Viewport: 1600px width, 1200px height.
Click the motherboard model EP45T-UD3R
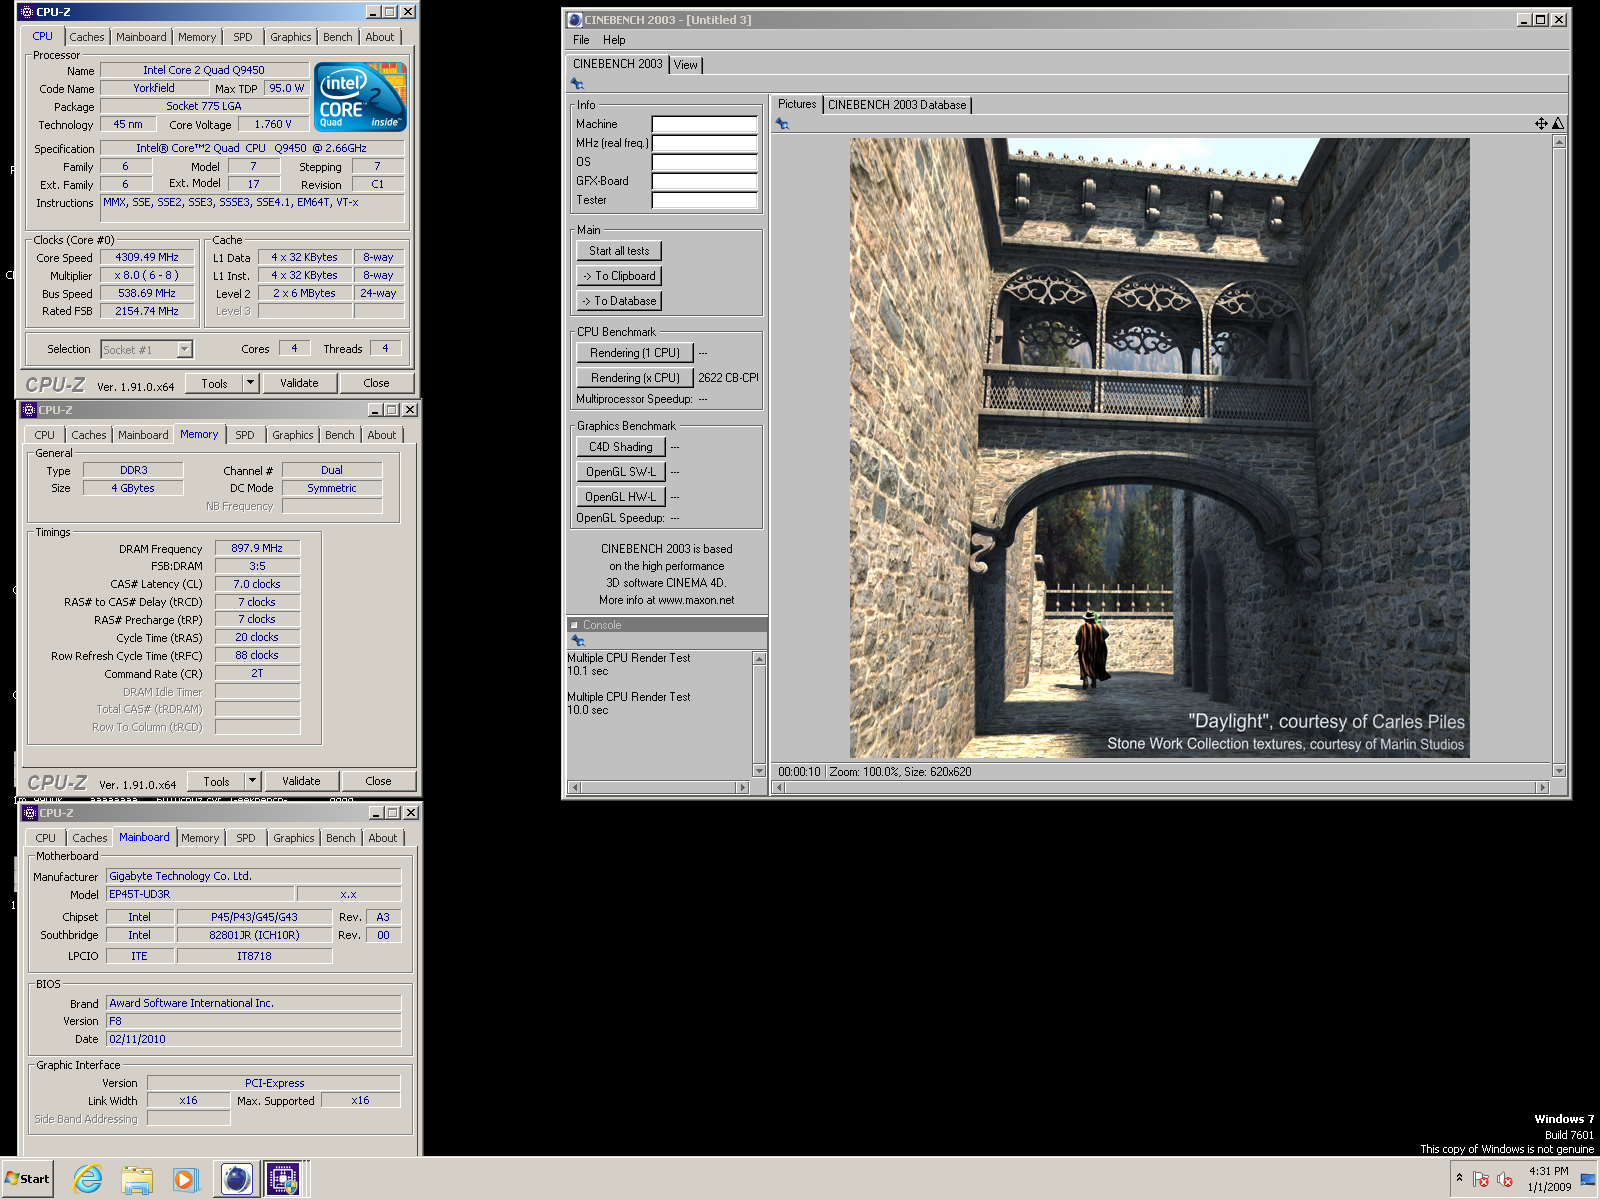199,894
